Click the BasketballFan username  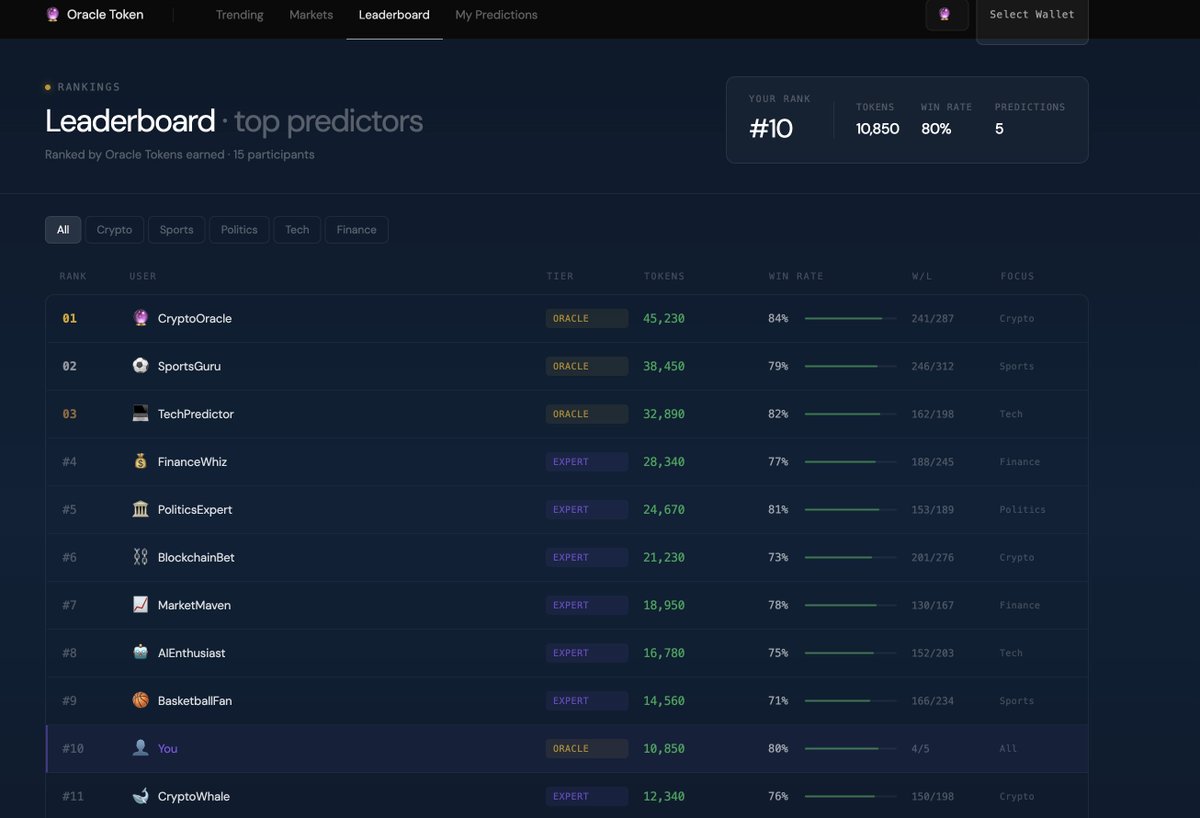point(195,701)
